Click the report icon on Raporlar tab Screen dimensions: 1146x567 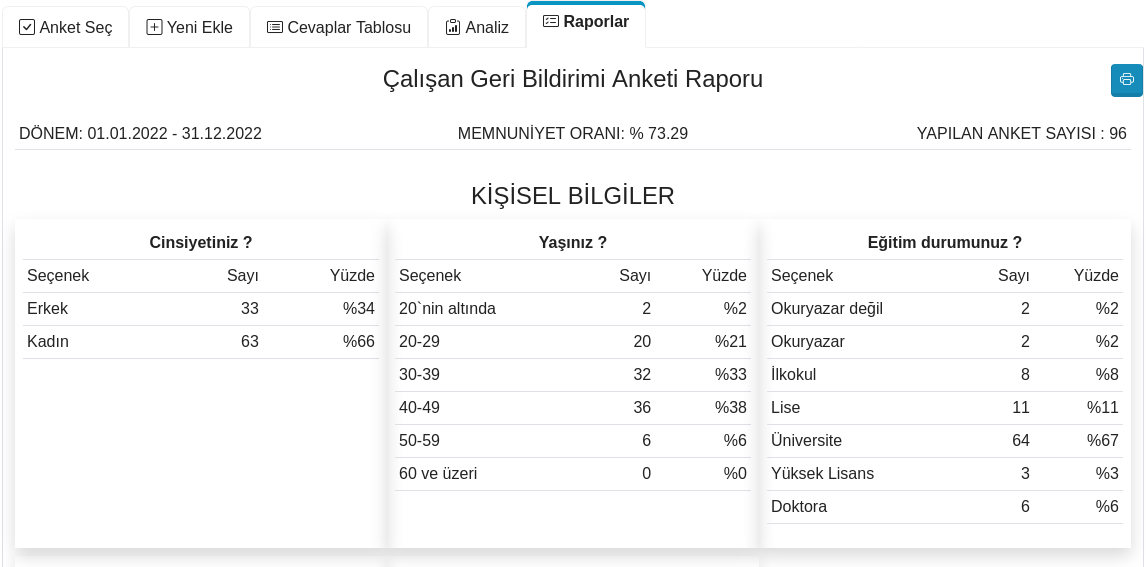pos(550,21)
